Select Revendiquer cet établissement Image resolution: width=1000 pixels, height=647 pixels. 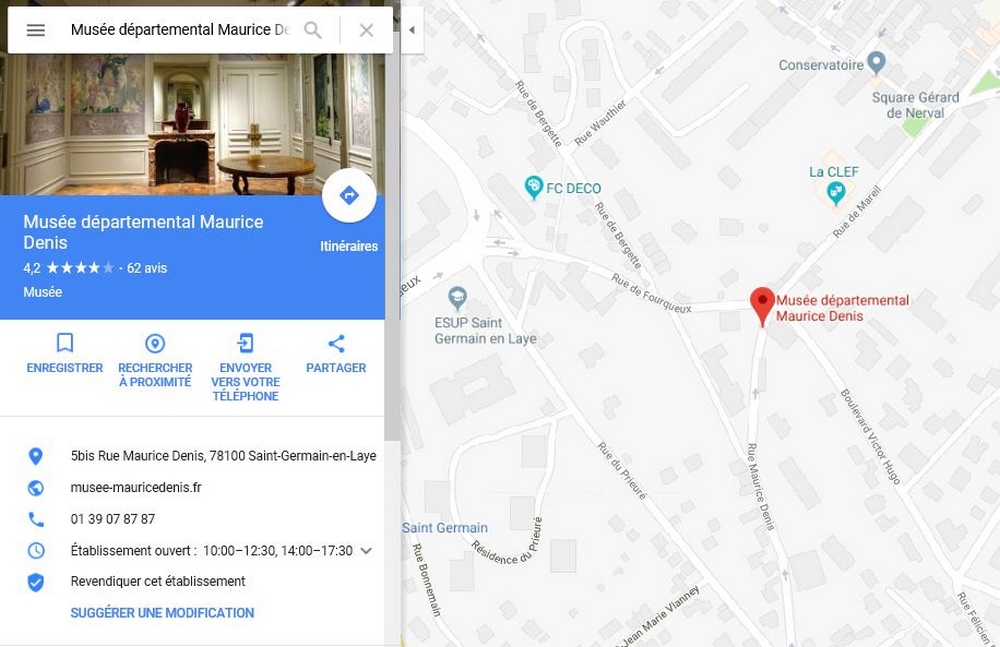pyautogui.click(x=158, y=581)
